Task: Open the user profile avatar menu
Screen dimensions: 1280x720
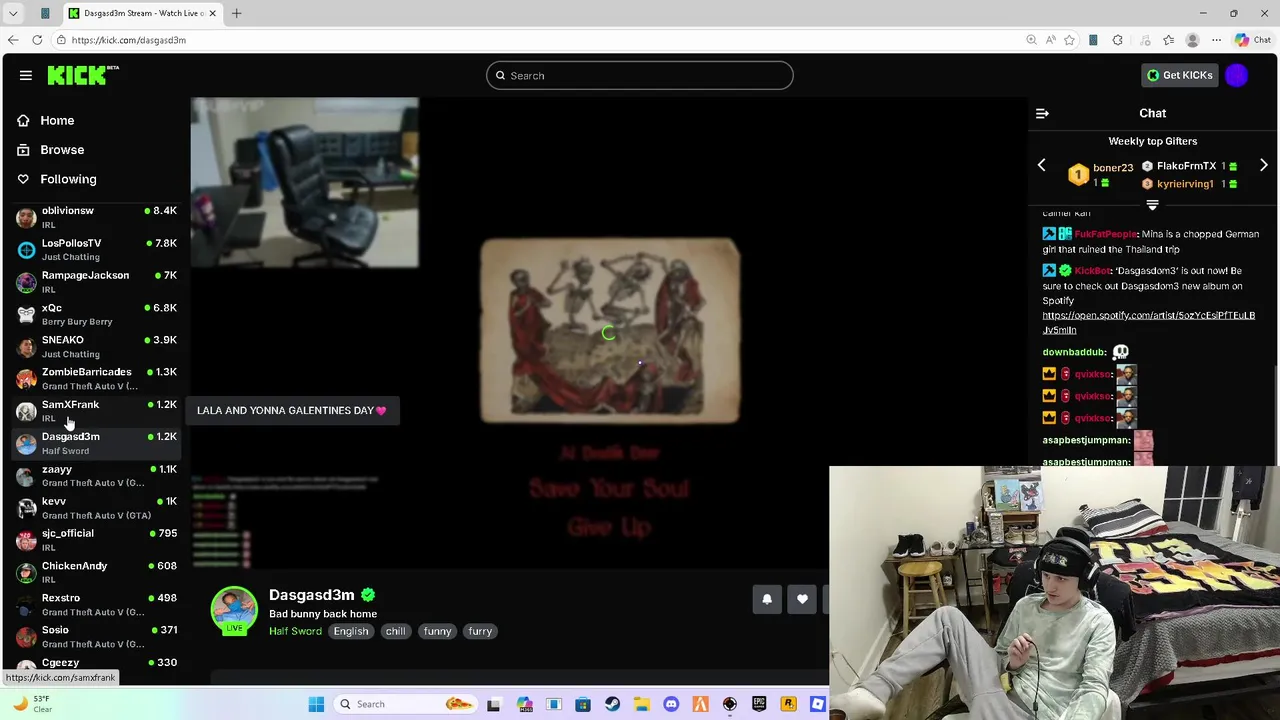Action: coord(1237,75)
